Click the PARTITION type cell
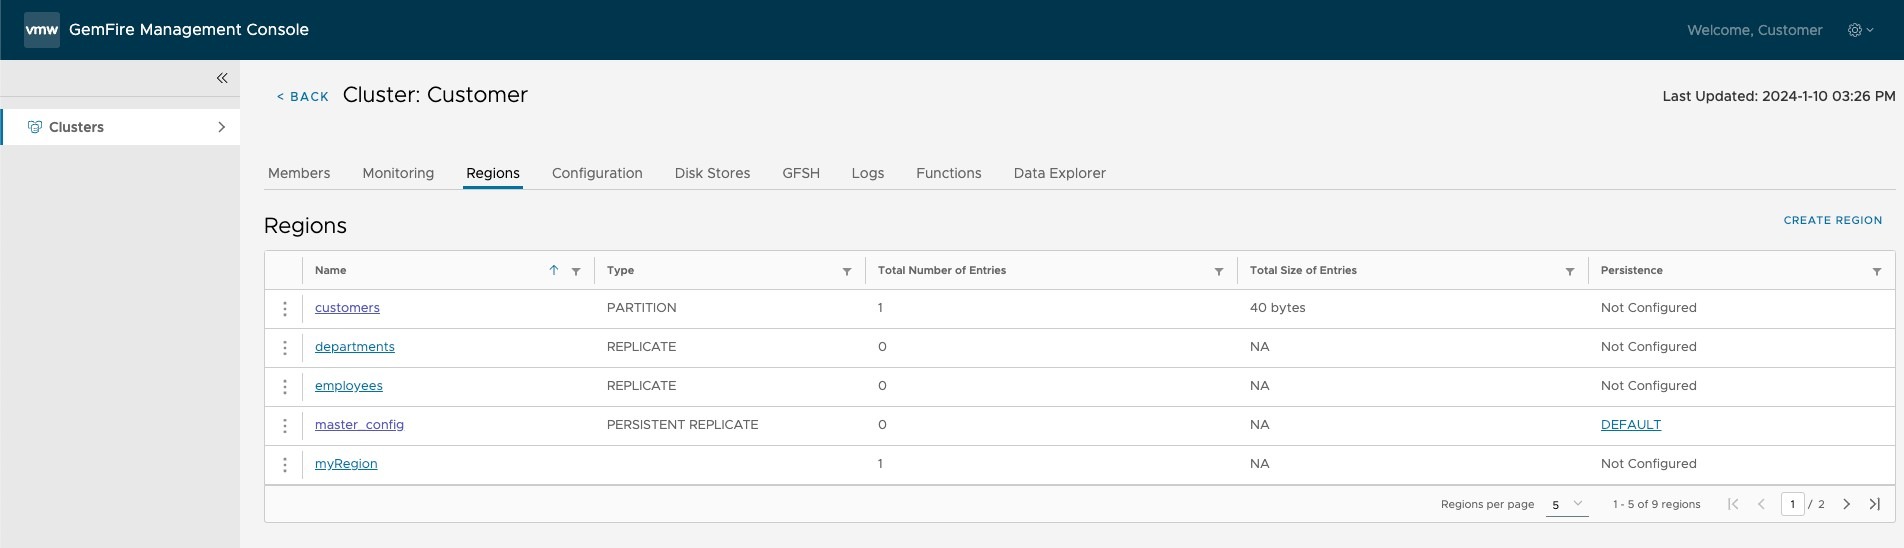This screenshot has width=1904, height=548. [x=642, y=308]
